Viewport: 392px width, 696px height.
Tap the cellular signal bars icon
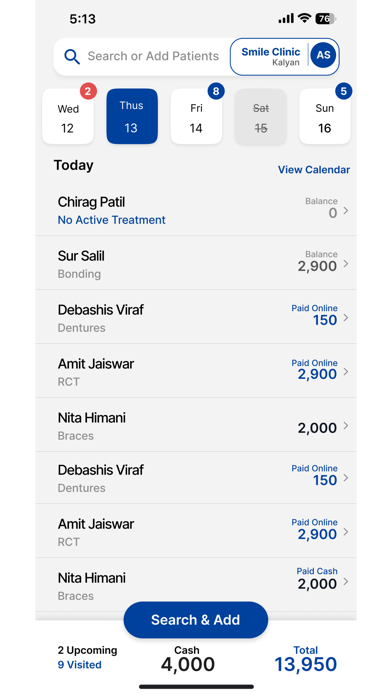click(x=286, y=18)
